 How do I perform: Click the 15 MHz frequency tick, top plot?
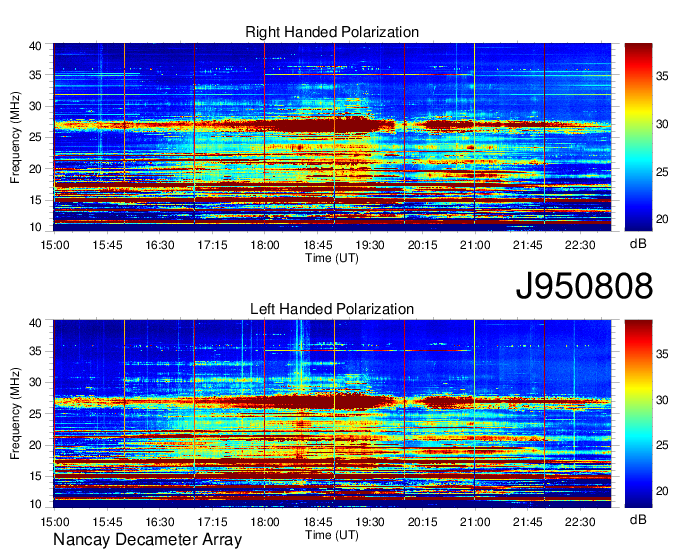tap(35, 200)
